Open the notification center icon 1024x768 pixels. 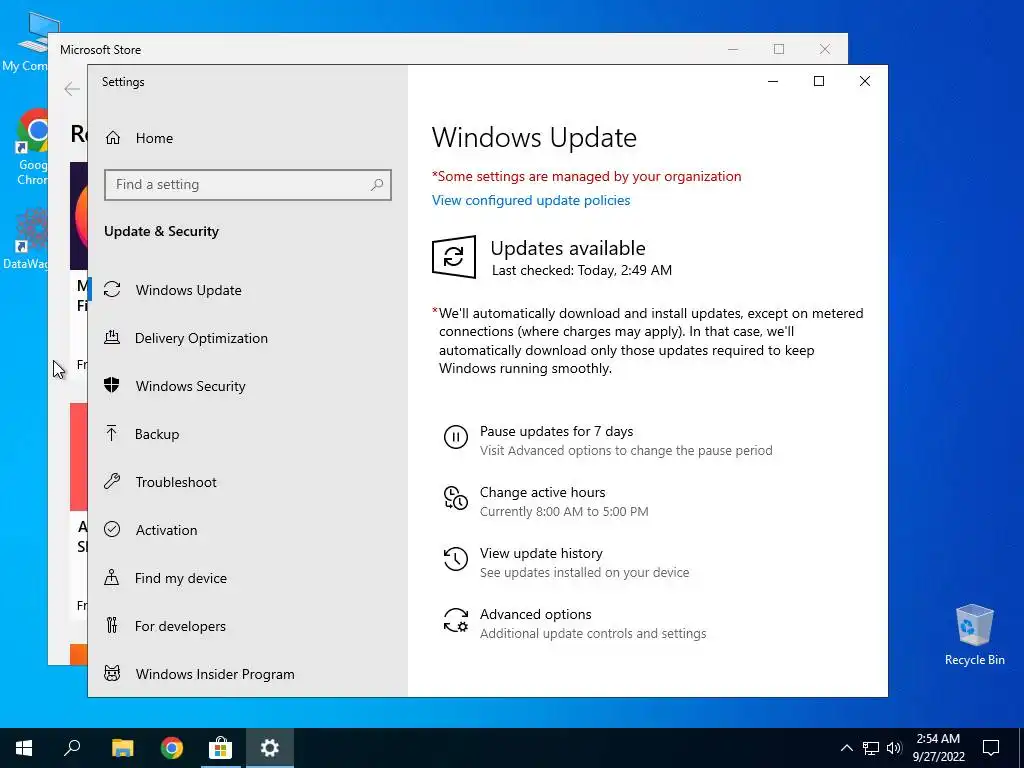coord(991,748)
